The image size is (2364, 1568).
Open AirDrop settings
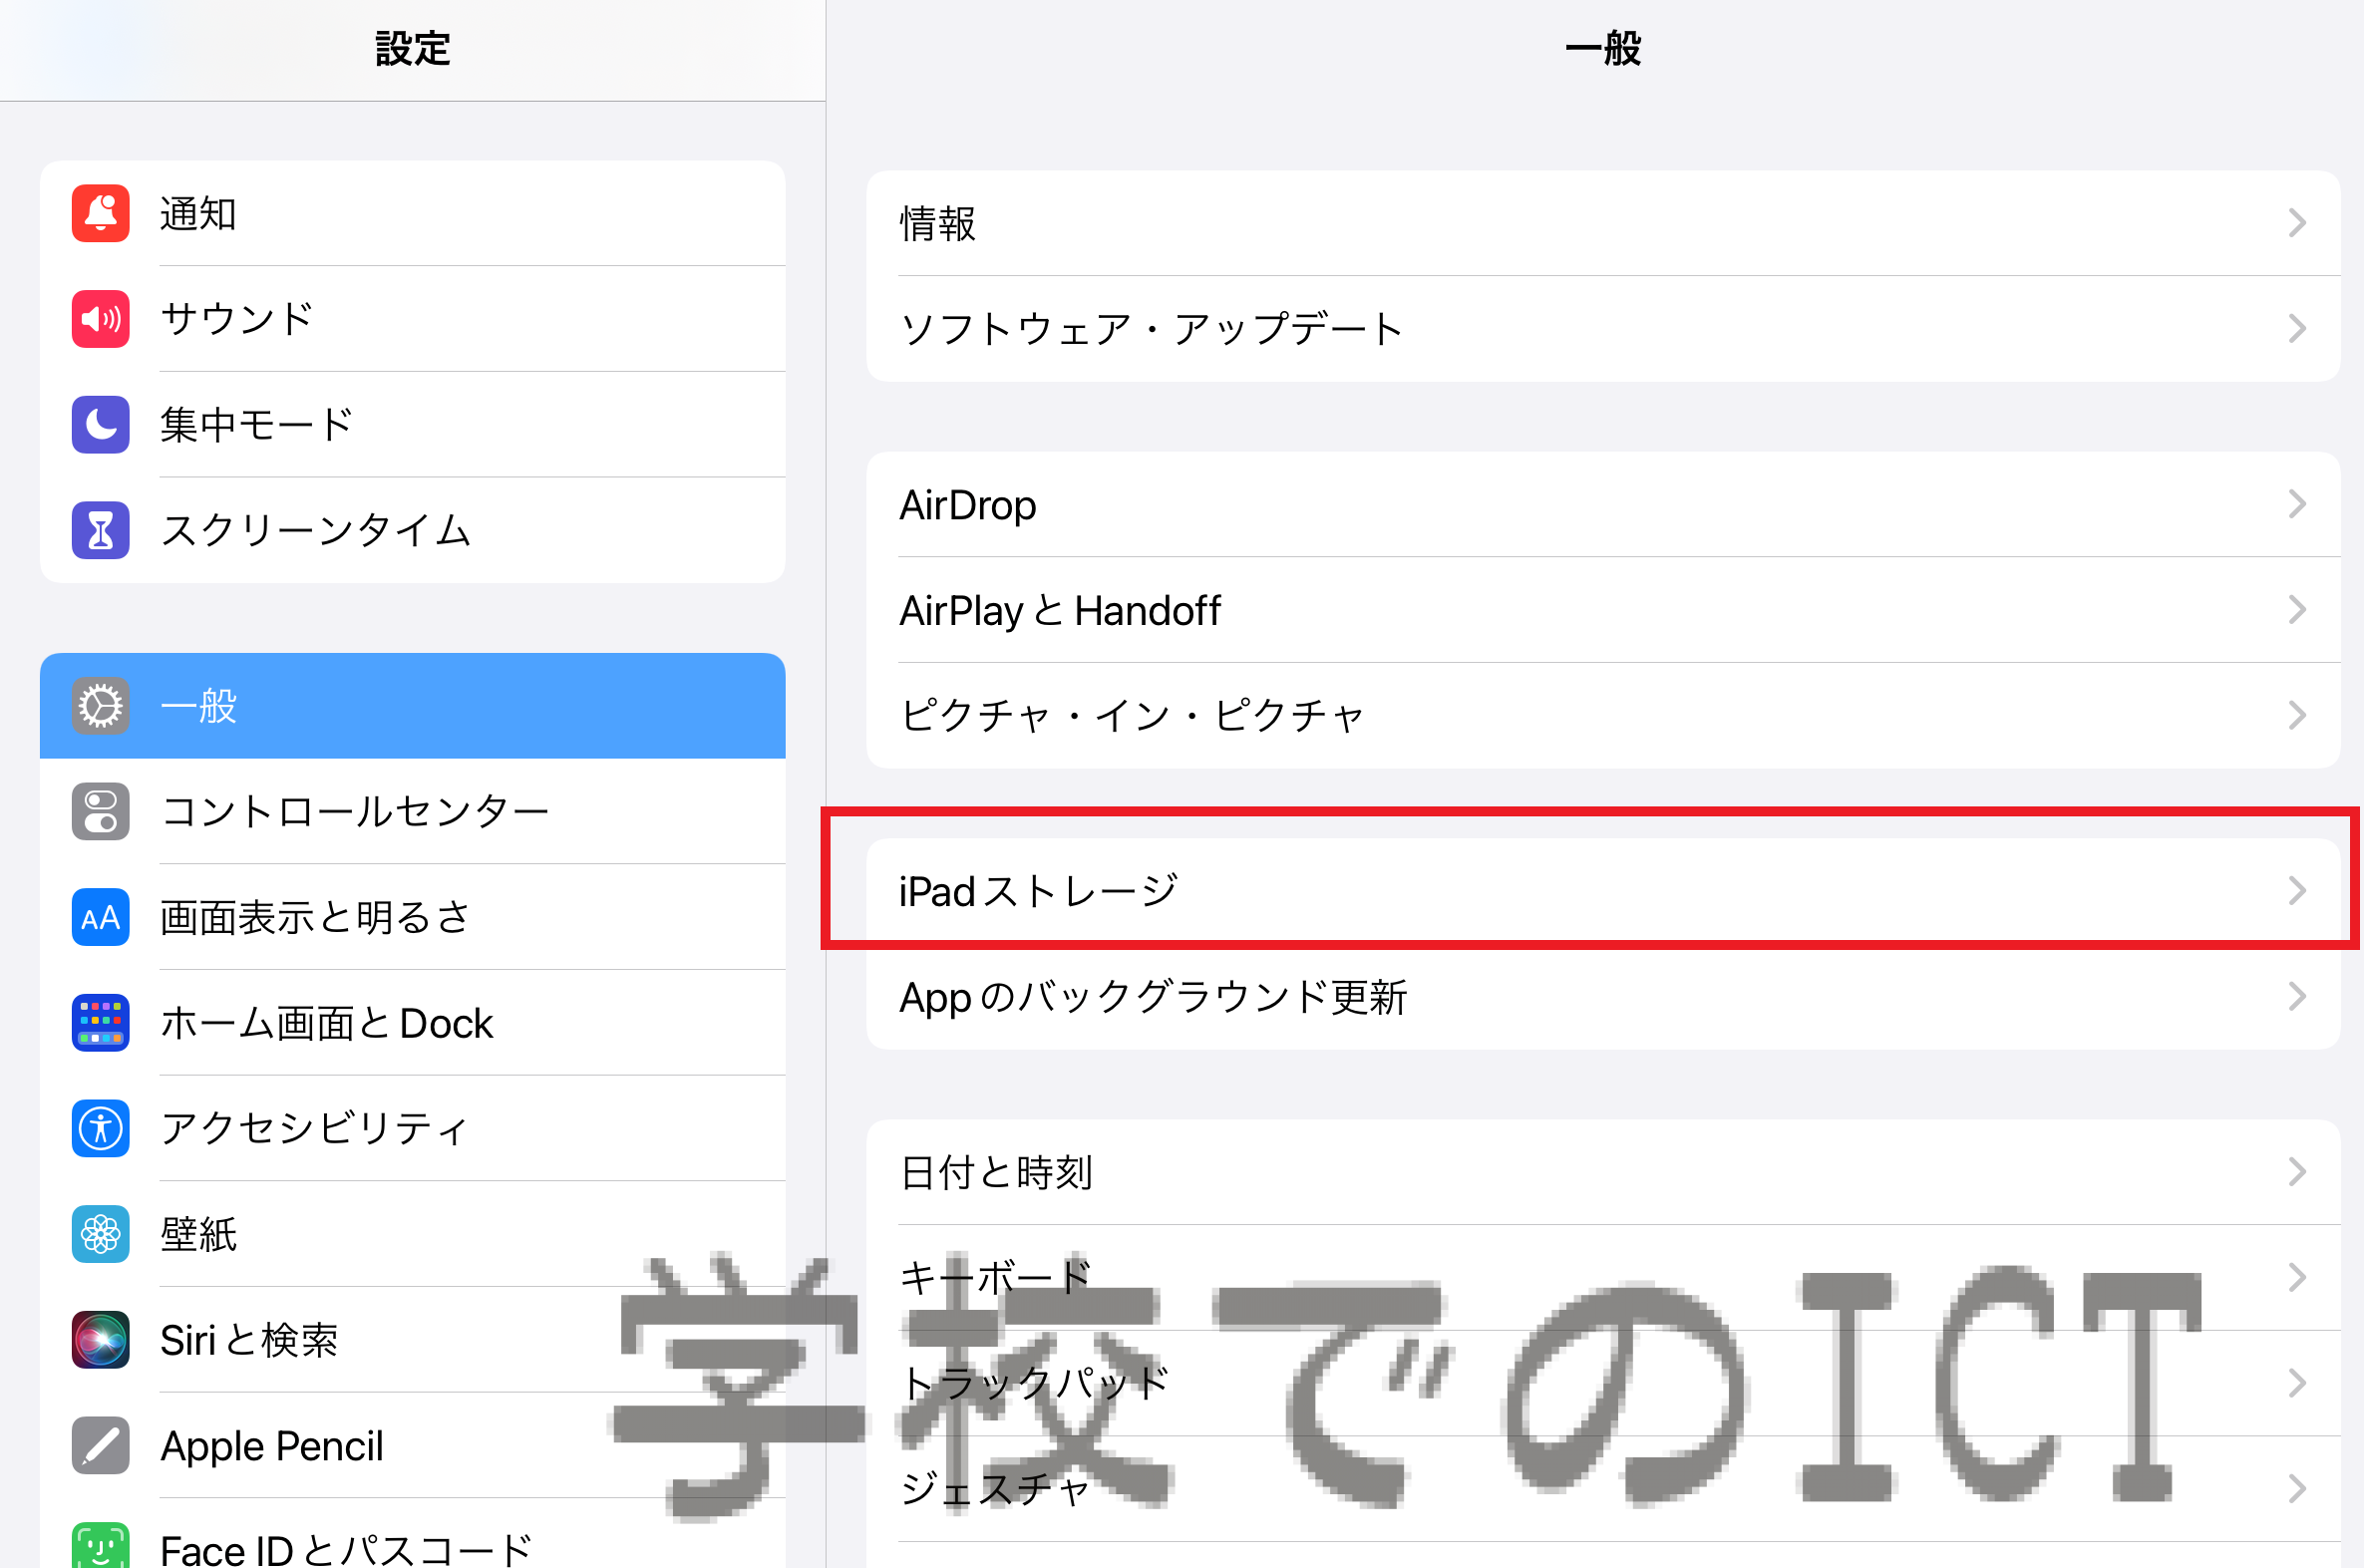1603,504
